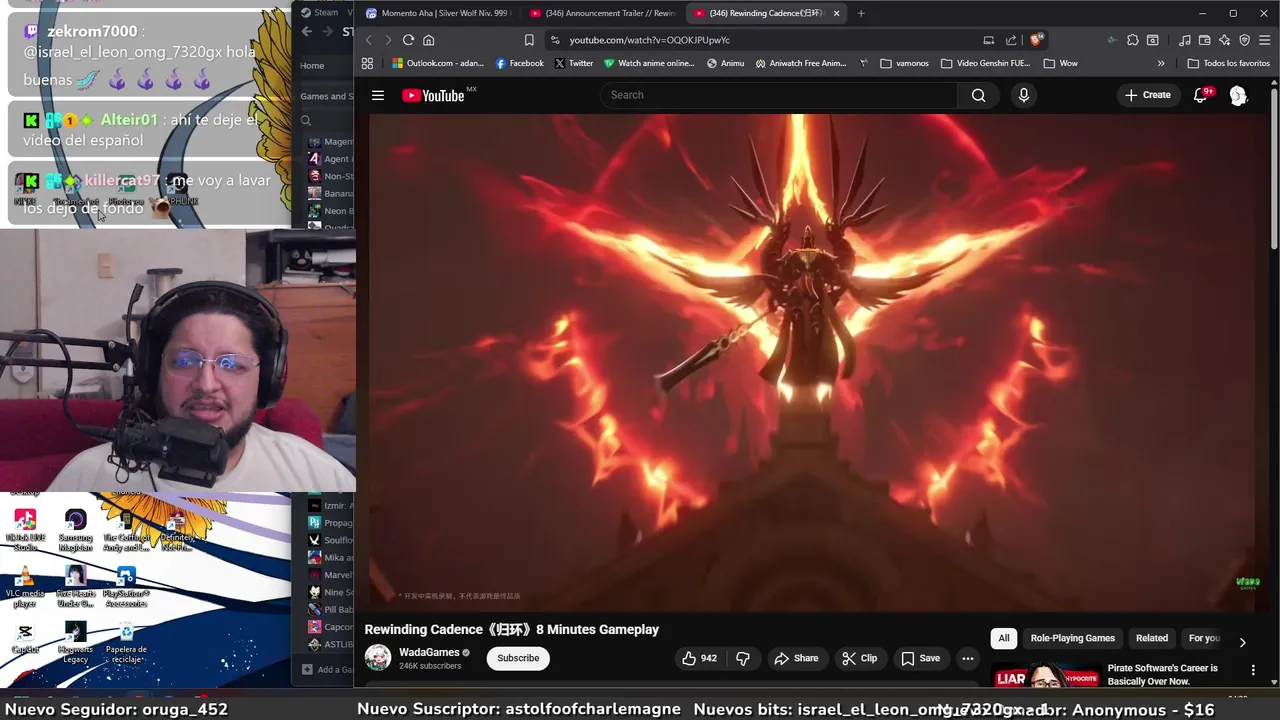
Task: Open WadaGames channel avatar
Action: [x=378, y=657]
